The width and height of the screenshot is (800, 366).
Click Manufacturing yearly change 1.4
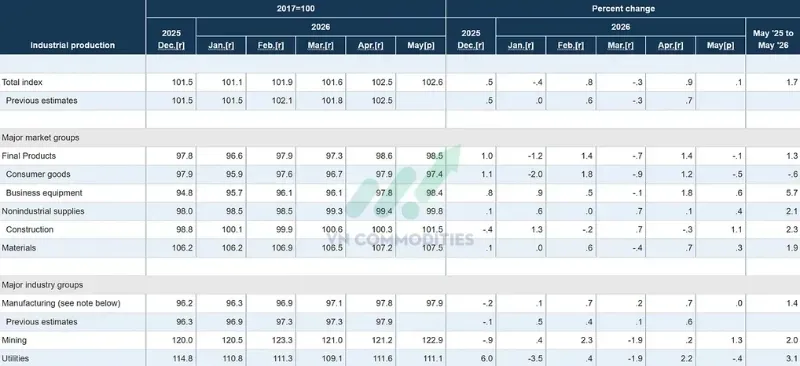click(792, 303)
